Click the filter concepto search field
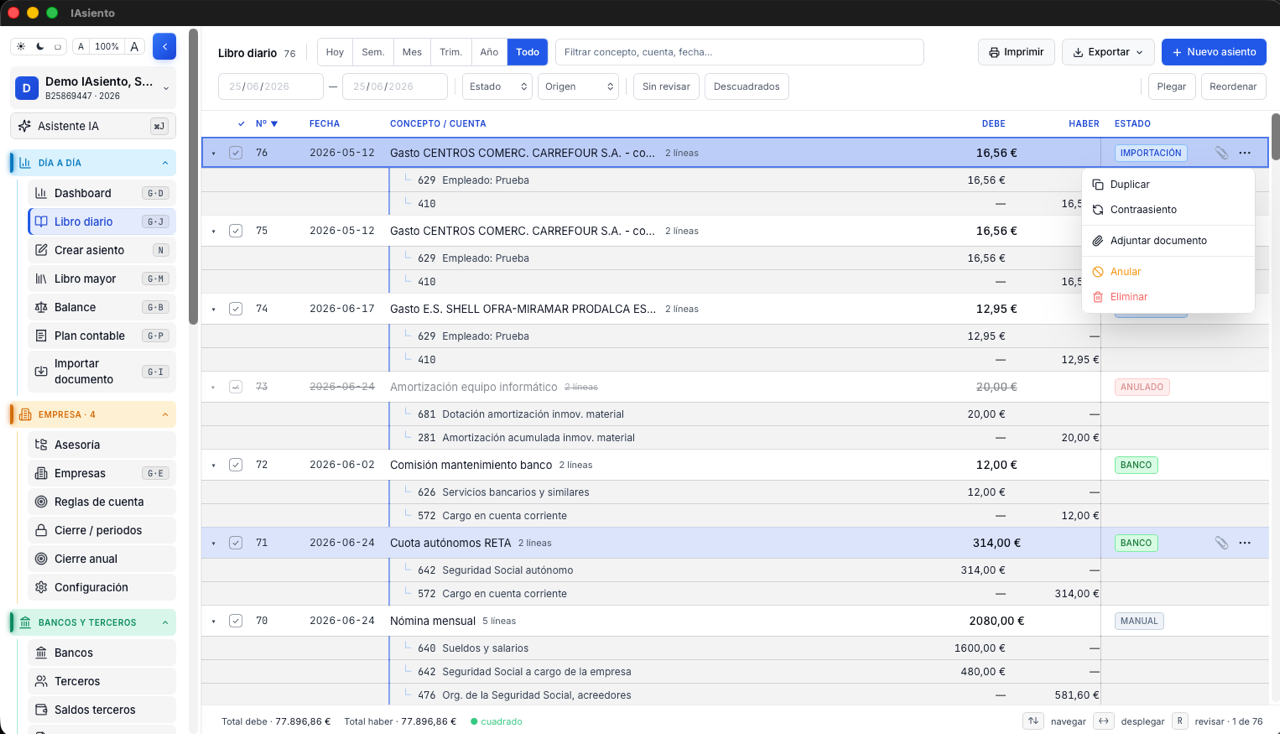This screenshot has width=1280, height=734. [740, 52]
